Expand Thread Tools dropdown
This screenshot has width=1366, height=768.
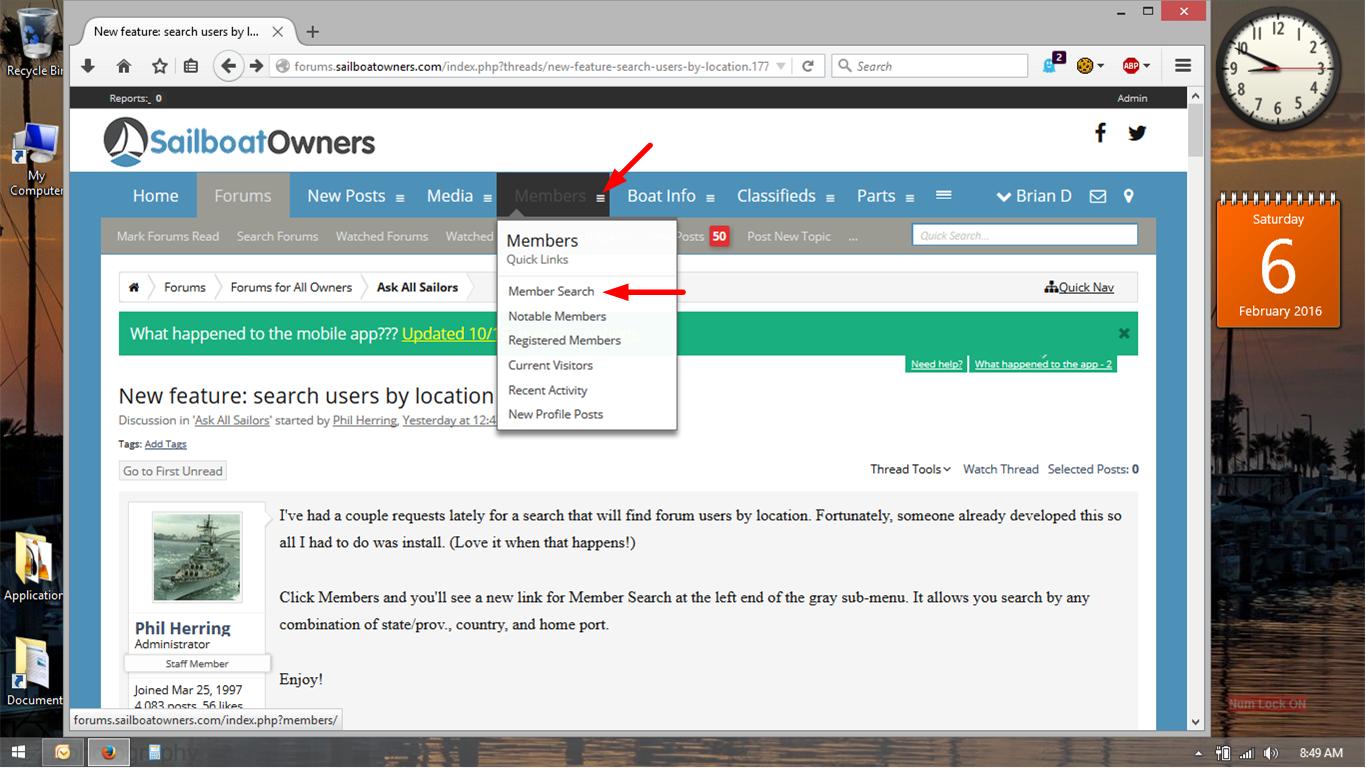click(910, 469)
